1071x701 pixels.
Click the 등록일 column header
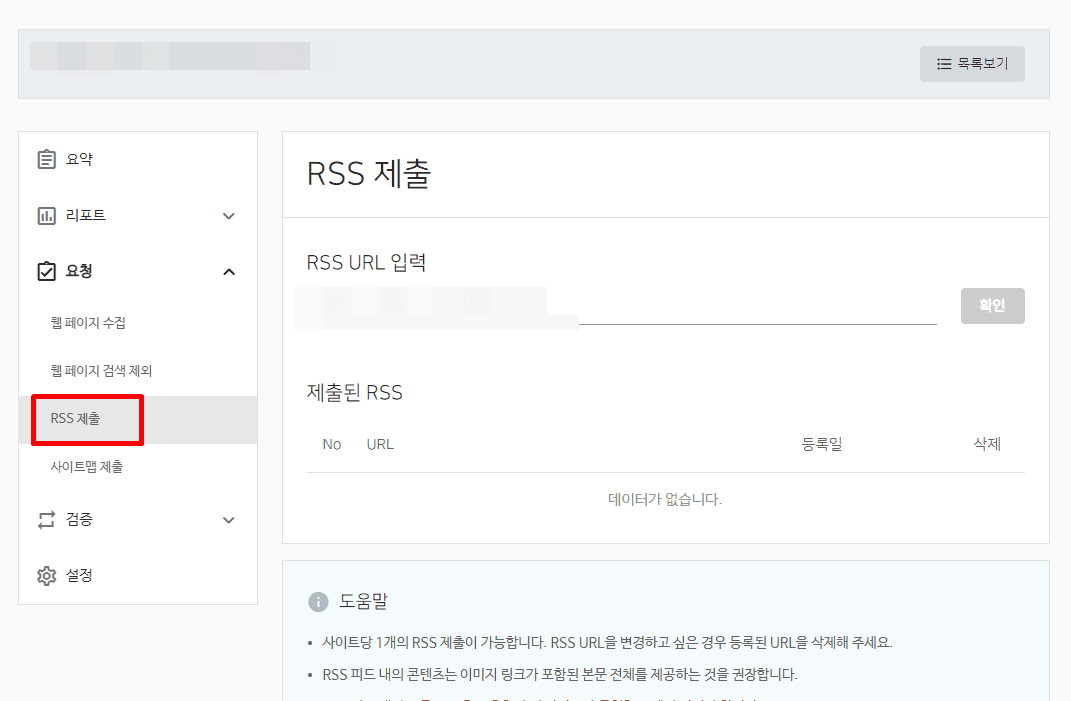[x=822, y=443]
